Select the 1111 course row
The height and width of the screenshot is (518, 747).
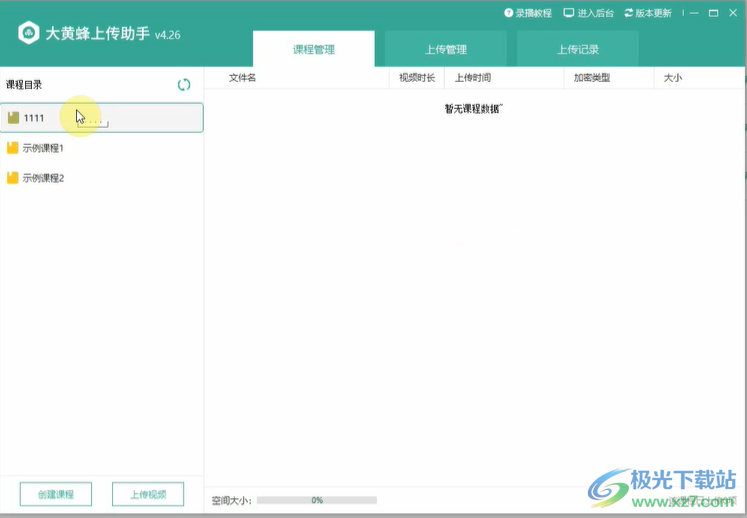(102, 118)
